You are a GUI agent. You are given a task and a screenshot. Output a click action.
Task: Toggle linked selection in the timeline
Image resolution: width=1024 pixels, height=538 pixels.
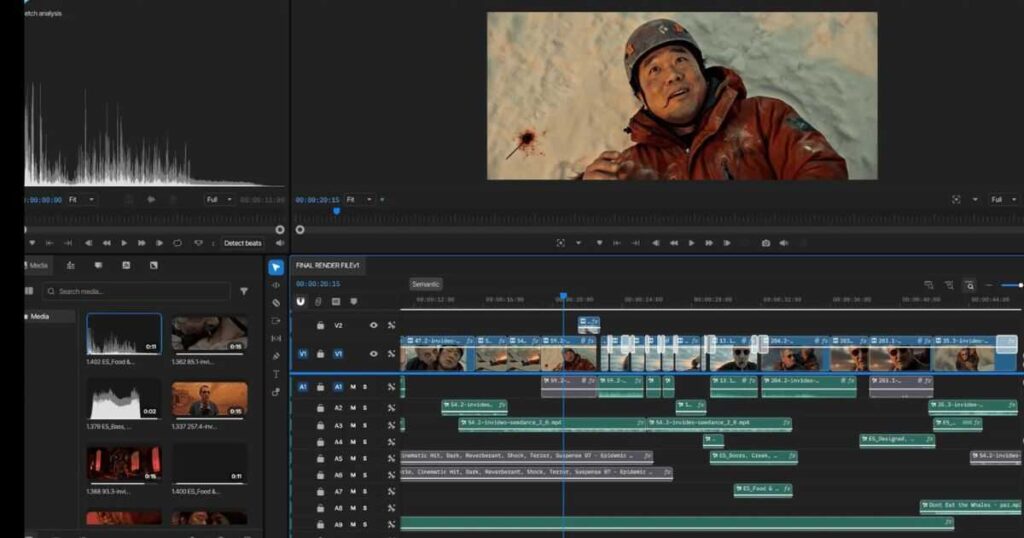pos(318,301)
